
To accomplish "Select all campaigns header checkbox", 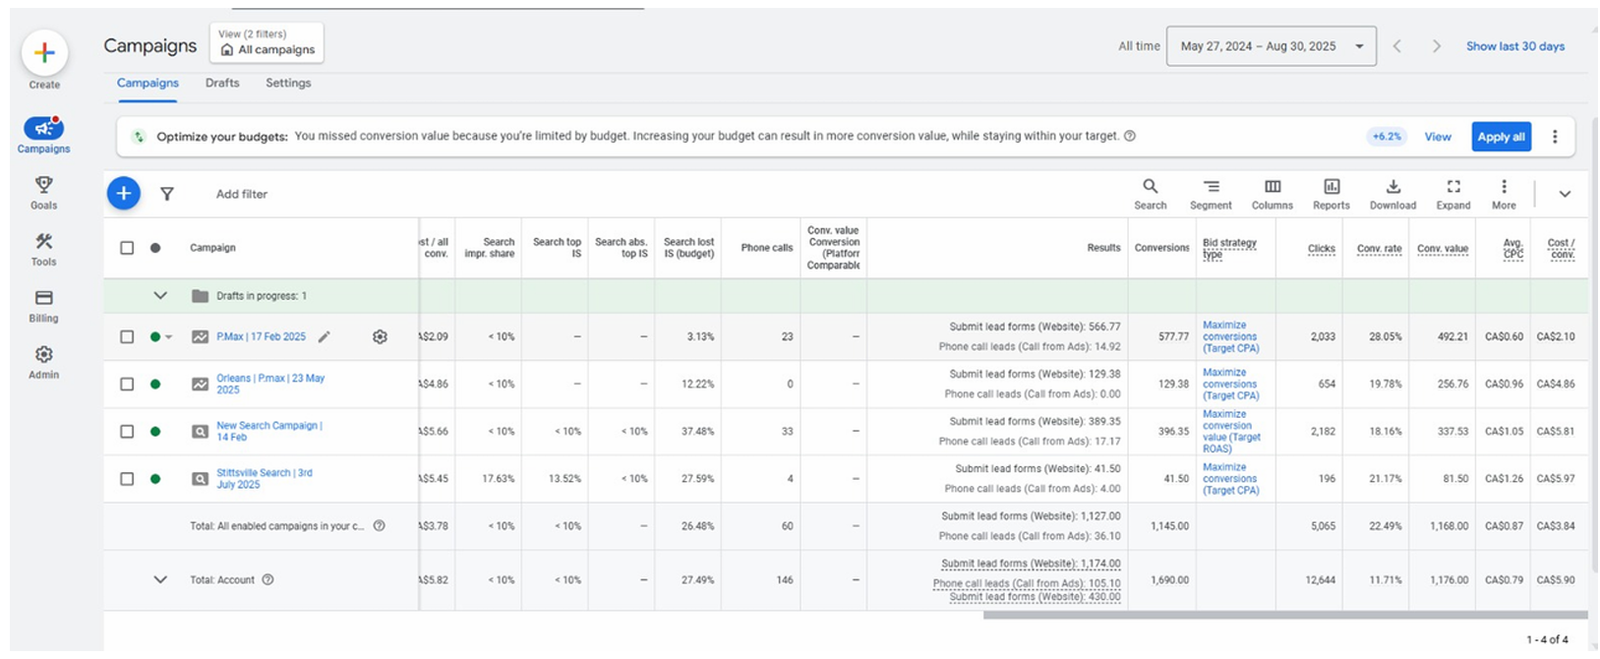I will 127,247.
